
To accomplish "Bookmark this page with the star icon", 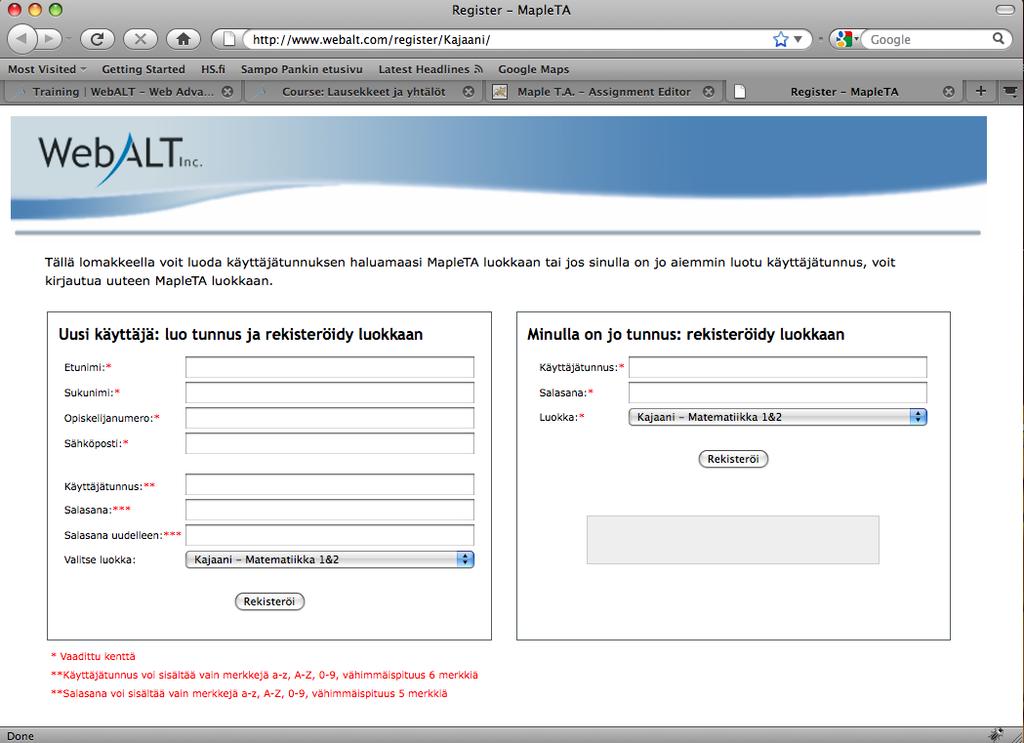I will coord(780,39).
